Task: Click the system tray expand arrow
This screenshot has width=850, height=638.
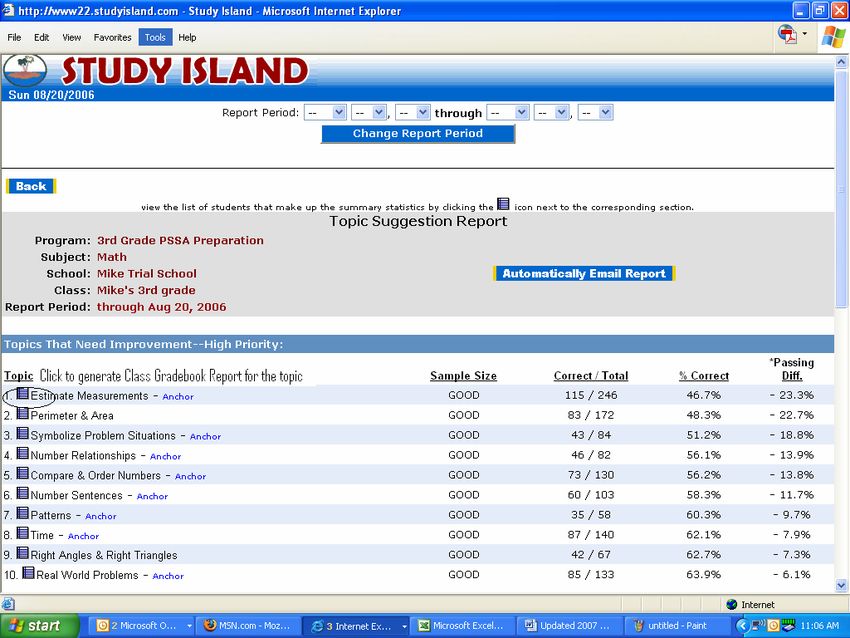Action: 742,626
